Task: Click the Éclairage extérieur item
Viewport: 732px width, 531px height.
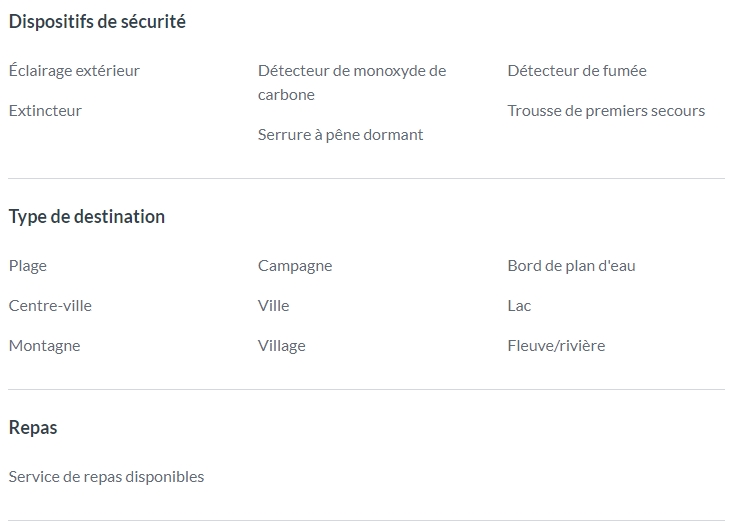Action: (x=74, y=71)
